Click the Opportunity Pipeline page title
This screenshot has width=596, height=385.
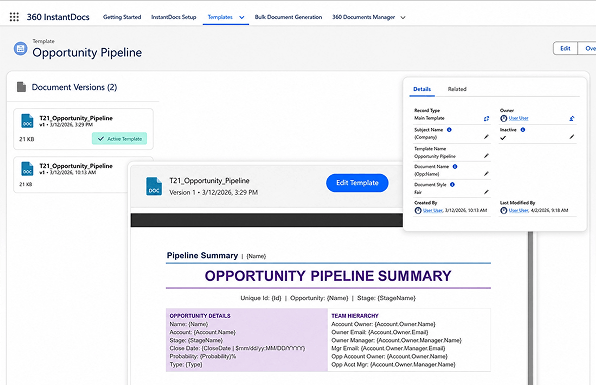pyautogui.click(x=87, y=52)
